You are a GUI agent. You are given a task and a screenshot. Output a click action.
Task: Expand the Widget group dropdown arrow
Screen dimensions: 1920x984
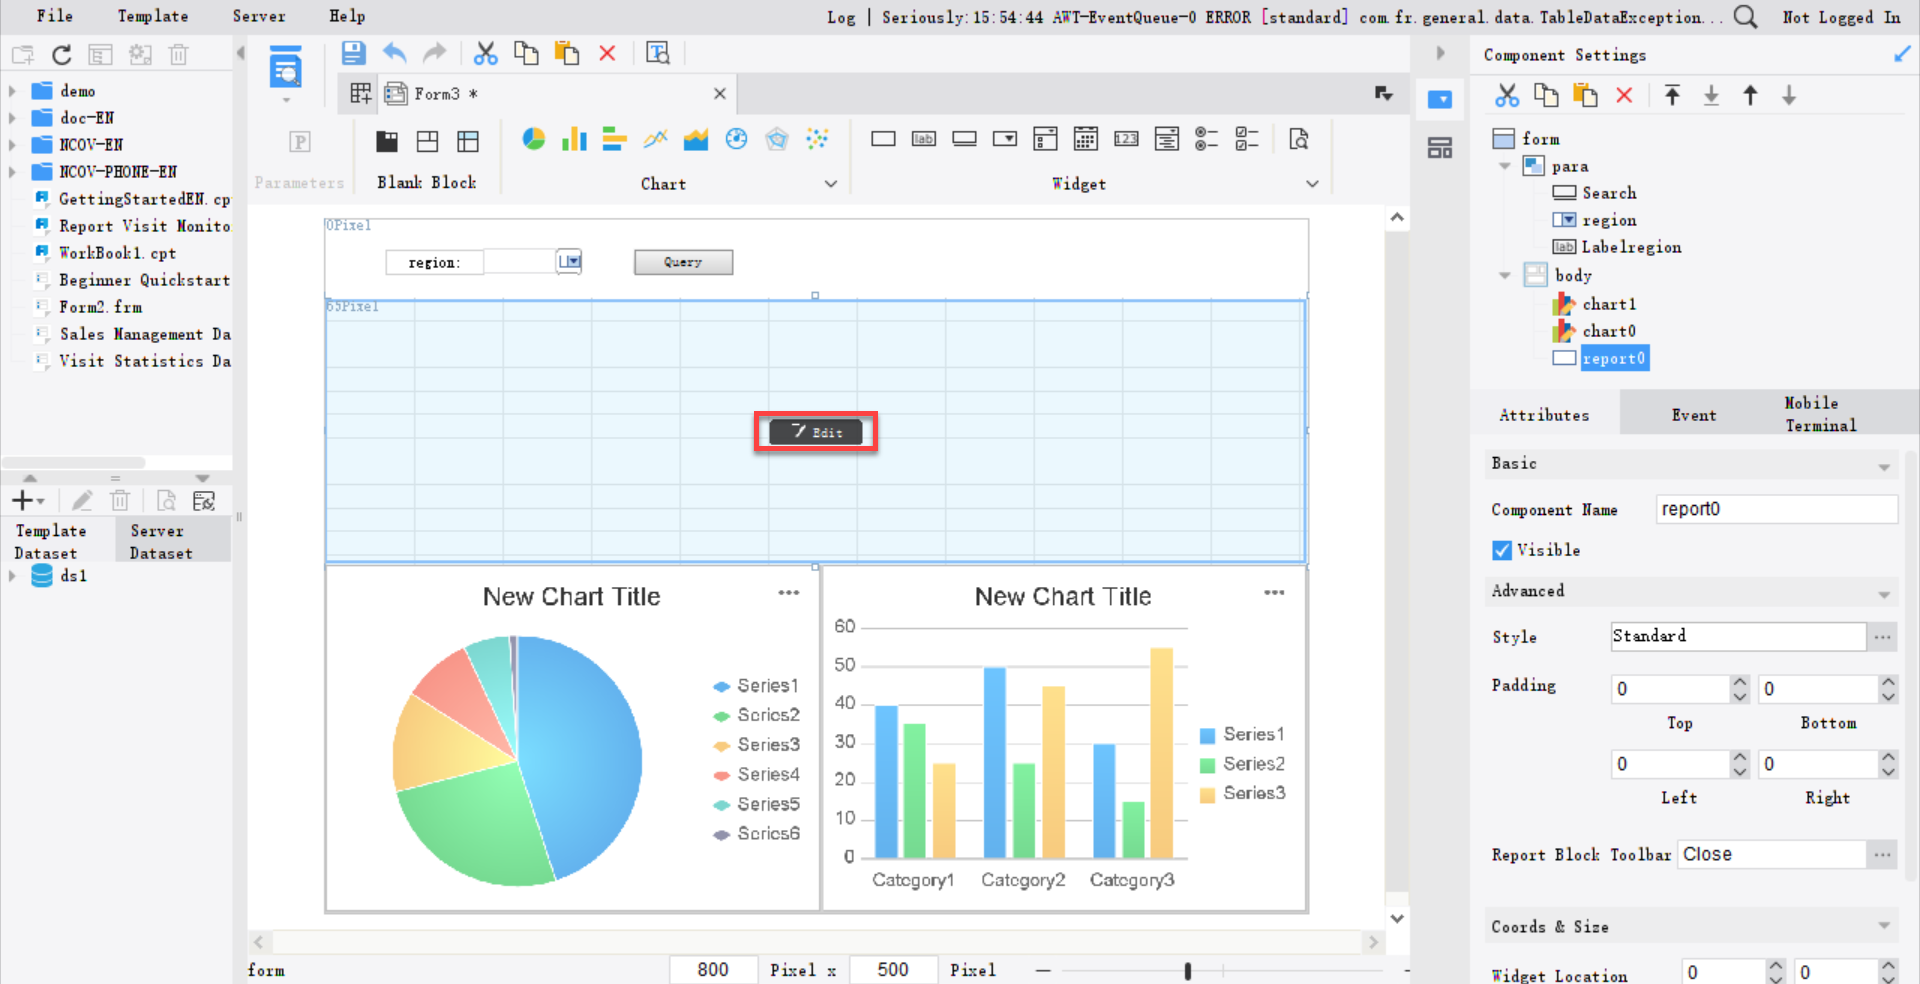1313,184
